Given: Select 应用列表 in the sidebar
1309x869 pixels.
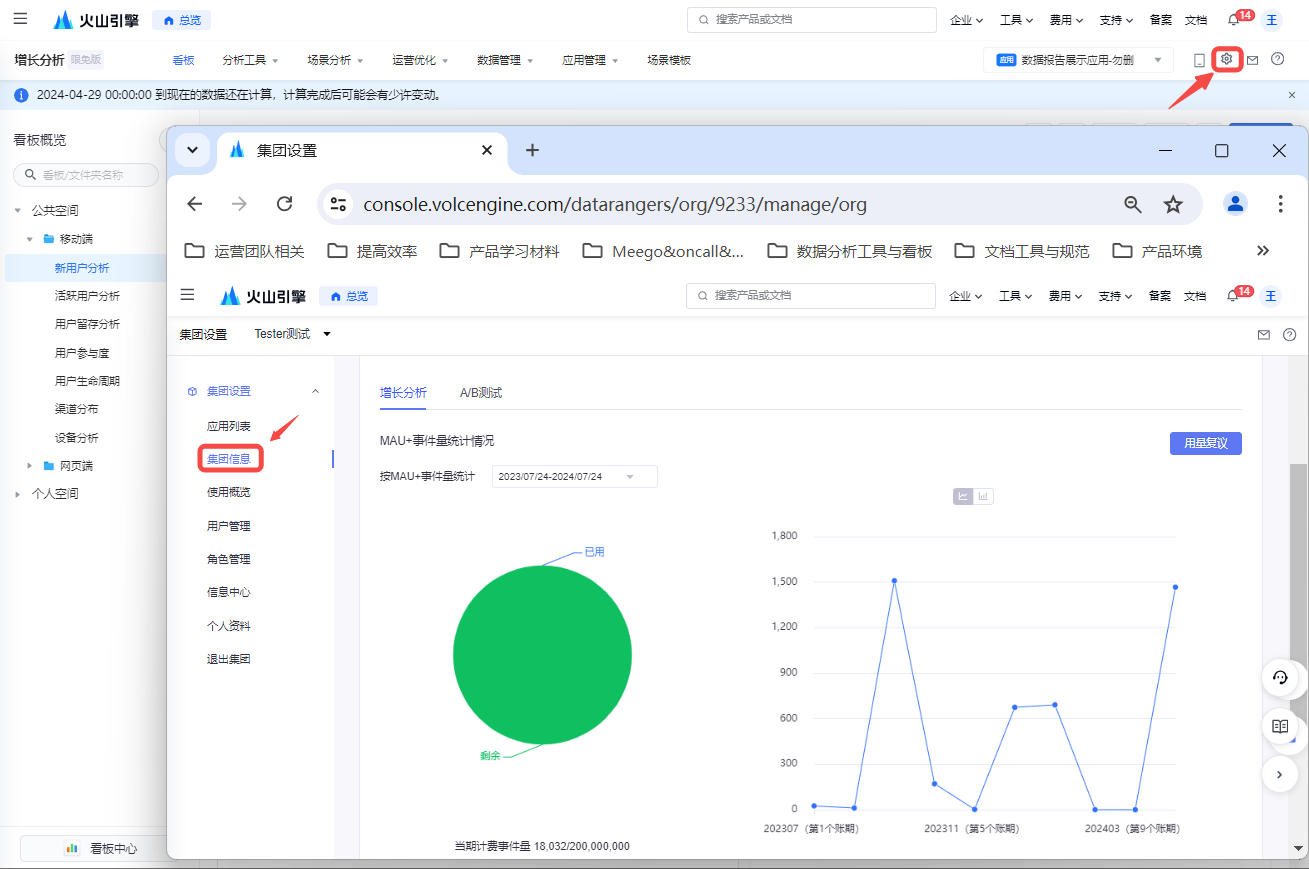Looking at the screenshot, I should pos(229,426).
